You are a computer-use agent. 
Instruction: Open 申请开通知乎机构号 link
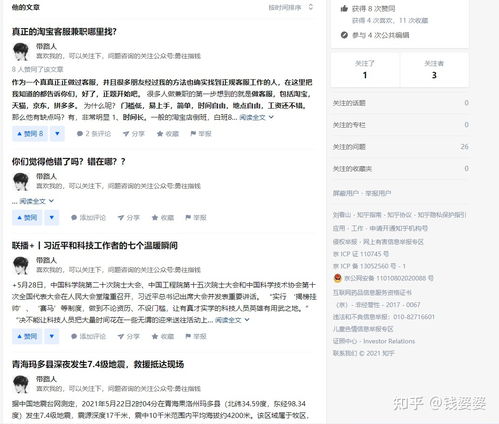pos(399,228)
